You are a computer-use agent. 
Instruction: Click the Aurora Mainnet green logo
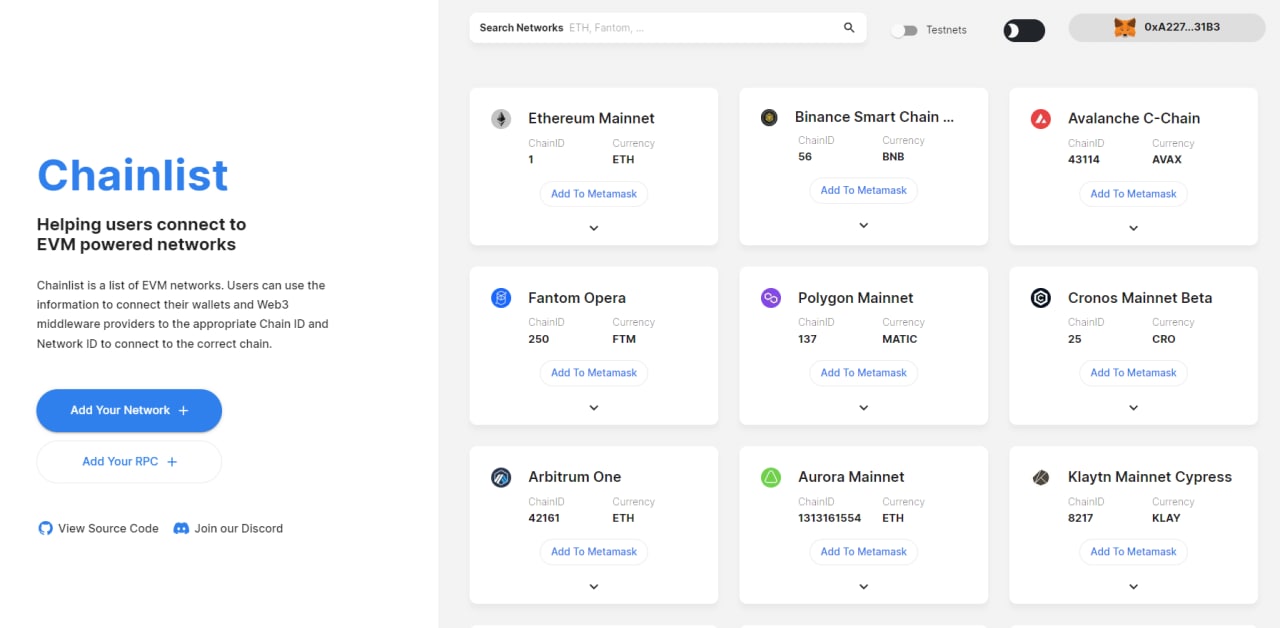tap(771, 477)
